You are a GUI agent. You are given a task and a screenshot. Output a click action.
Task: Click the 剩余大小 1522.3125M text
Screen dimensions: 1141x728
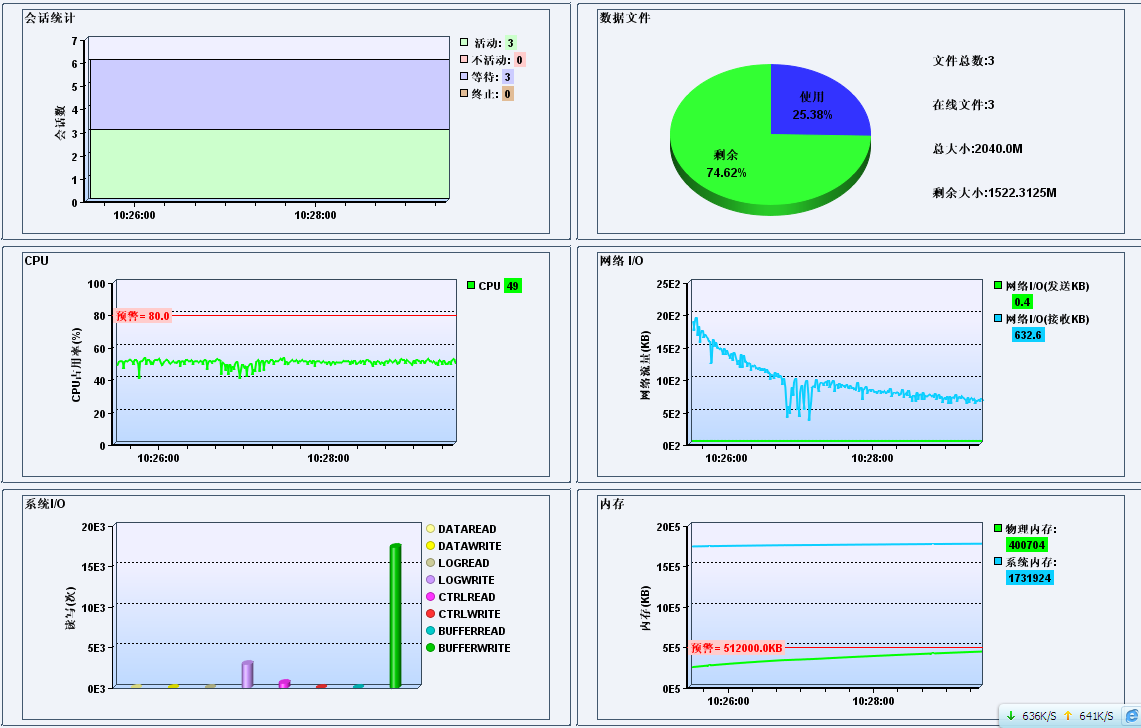(x=994, y=192)
